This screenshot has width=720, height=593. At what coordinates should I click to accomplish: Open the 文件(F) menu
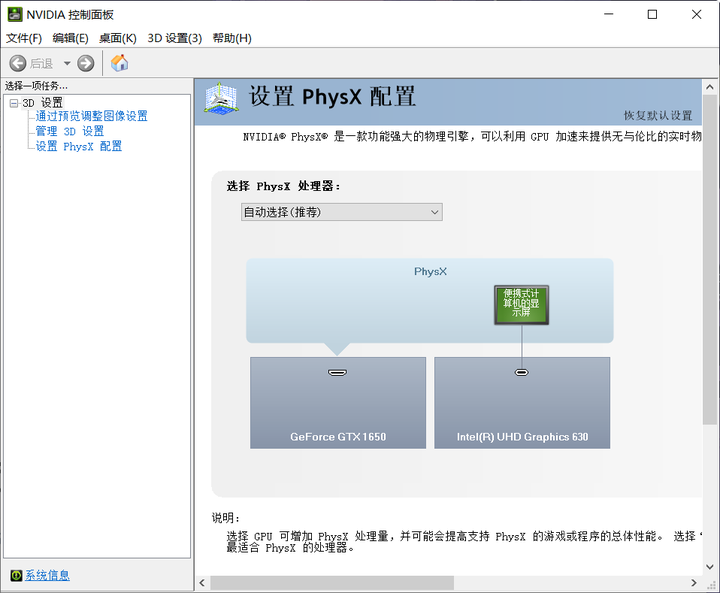tap(24, 38)
